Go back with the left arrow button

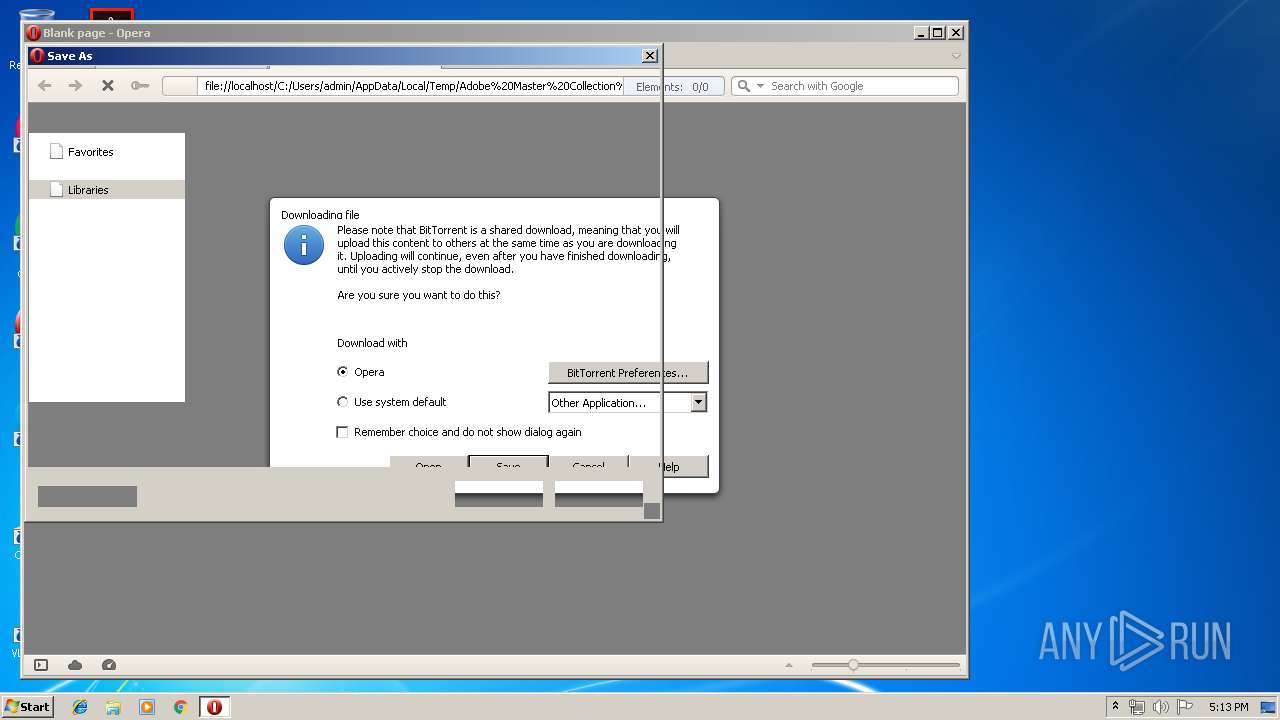[x=45, y=86]
